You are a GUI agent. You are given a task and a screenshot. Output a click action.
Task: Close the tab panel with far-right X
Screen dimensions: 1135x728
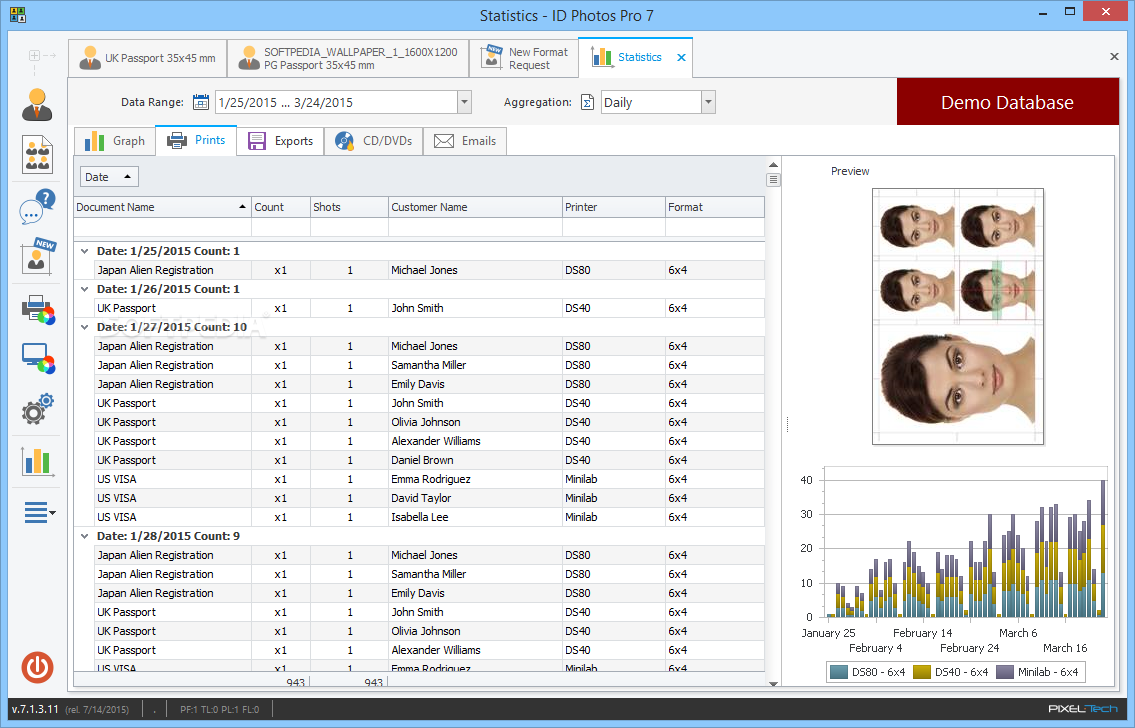[1114, 56]
